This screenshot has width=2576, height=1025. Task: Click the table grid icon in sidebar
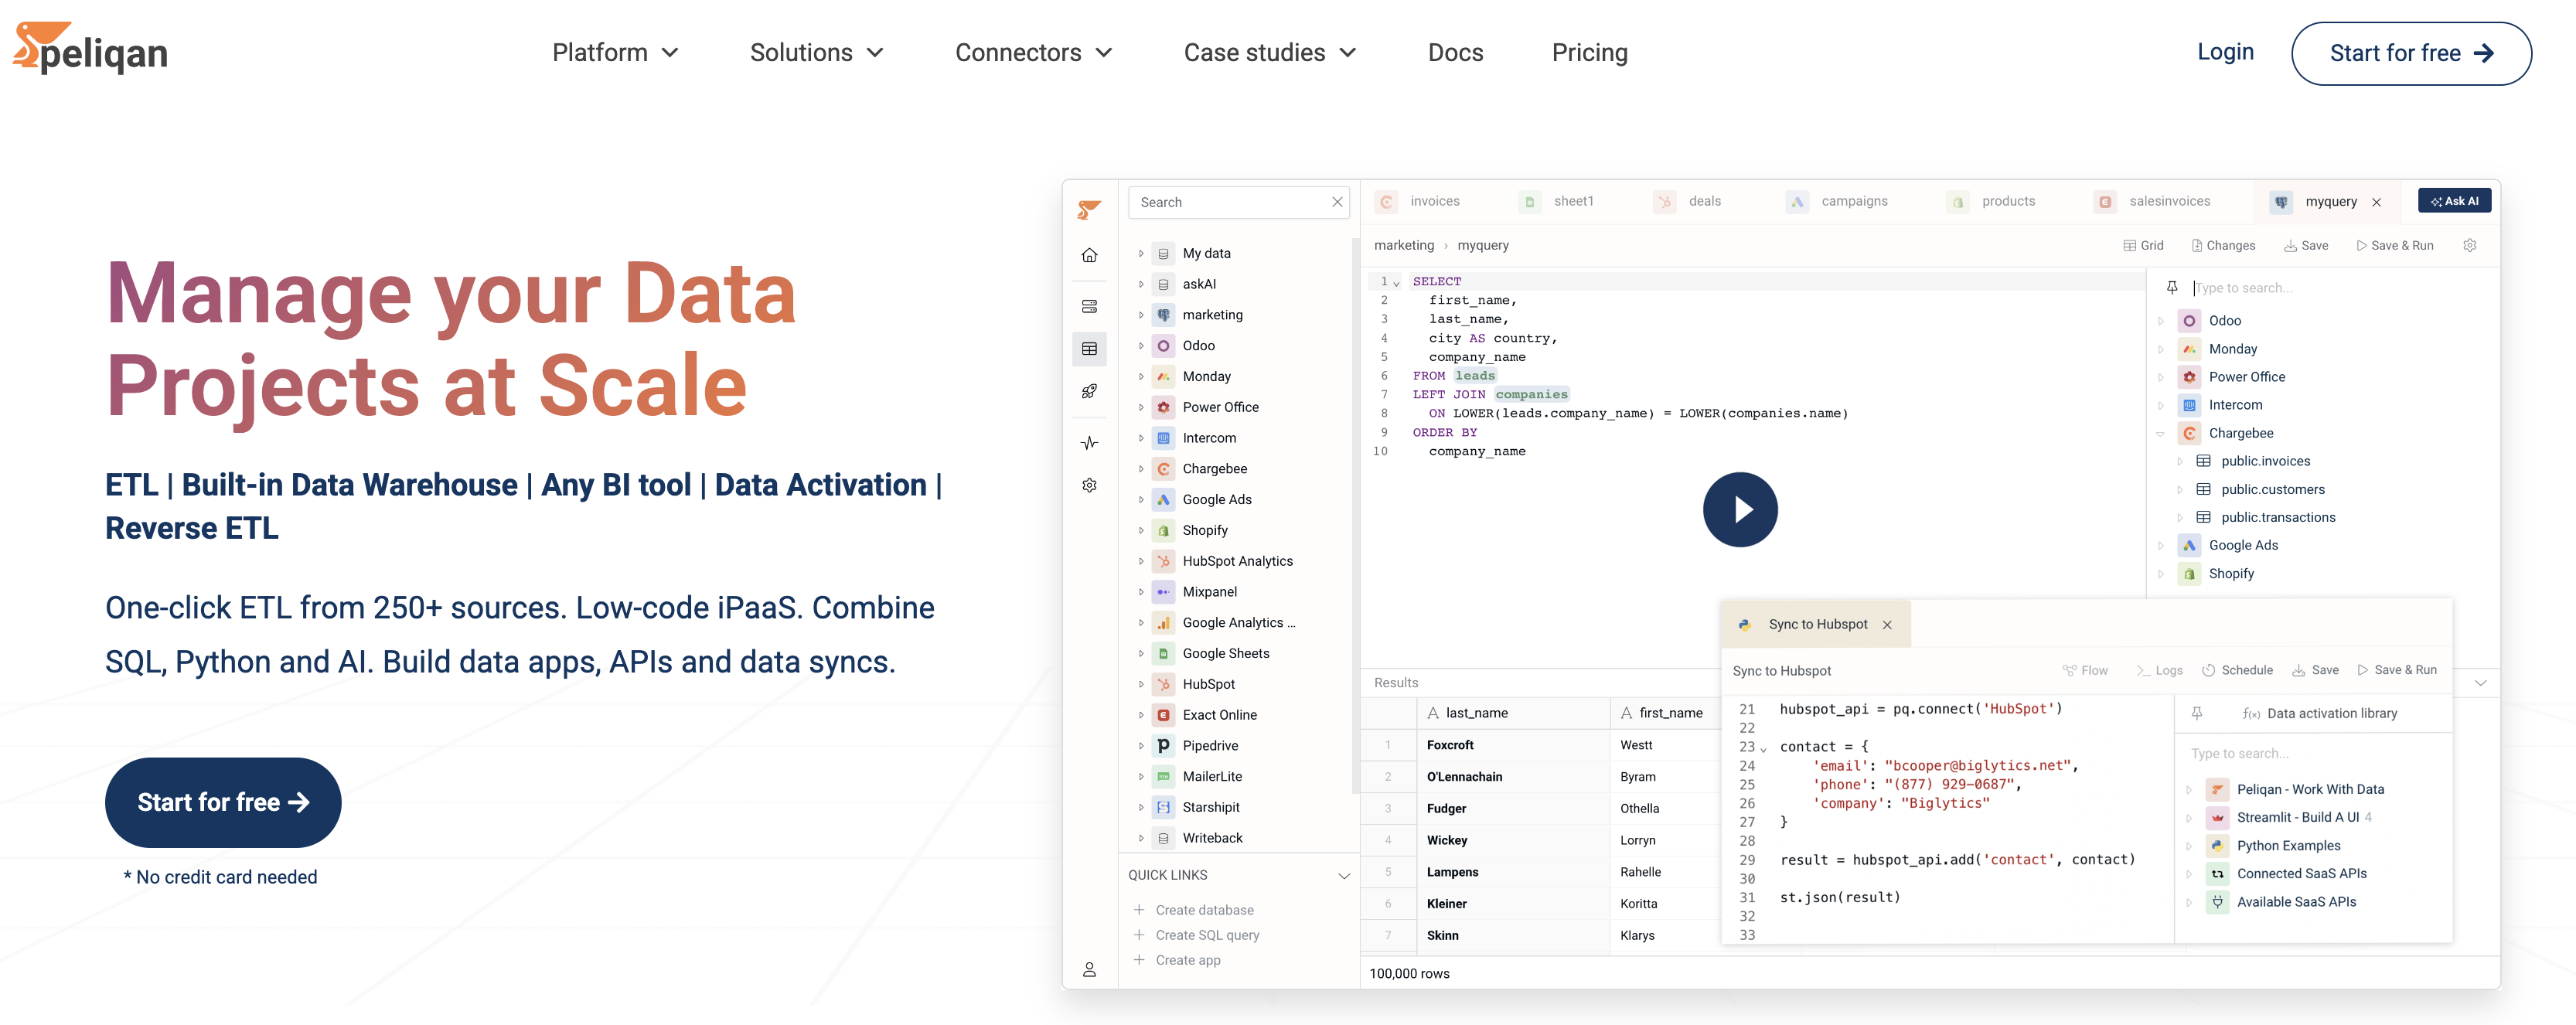point(1089,349)
